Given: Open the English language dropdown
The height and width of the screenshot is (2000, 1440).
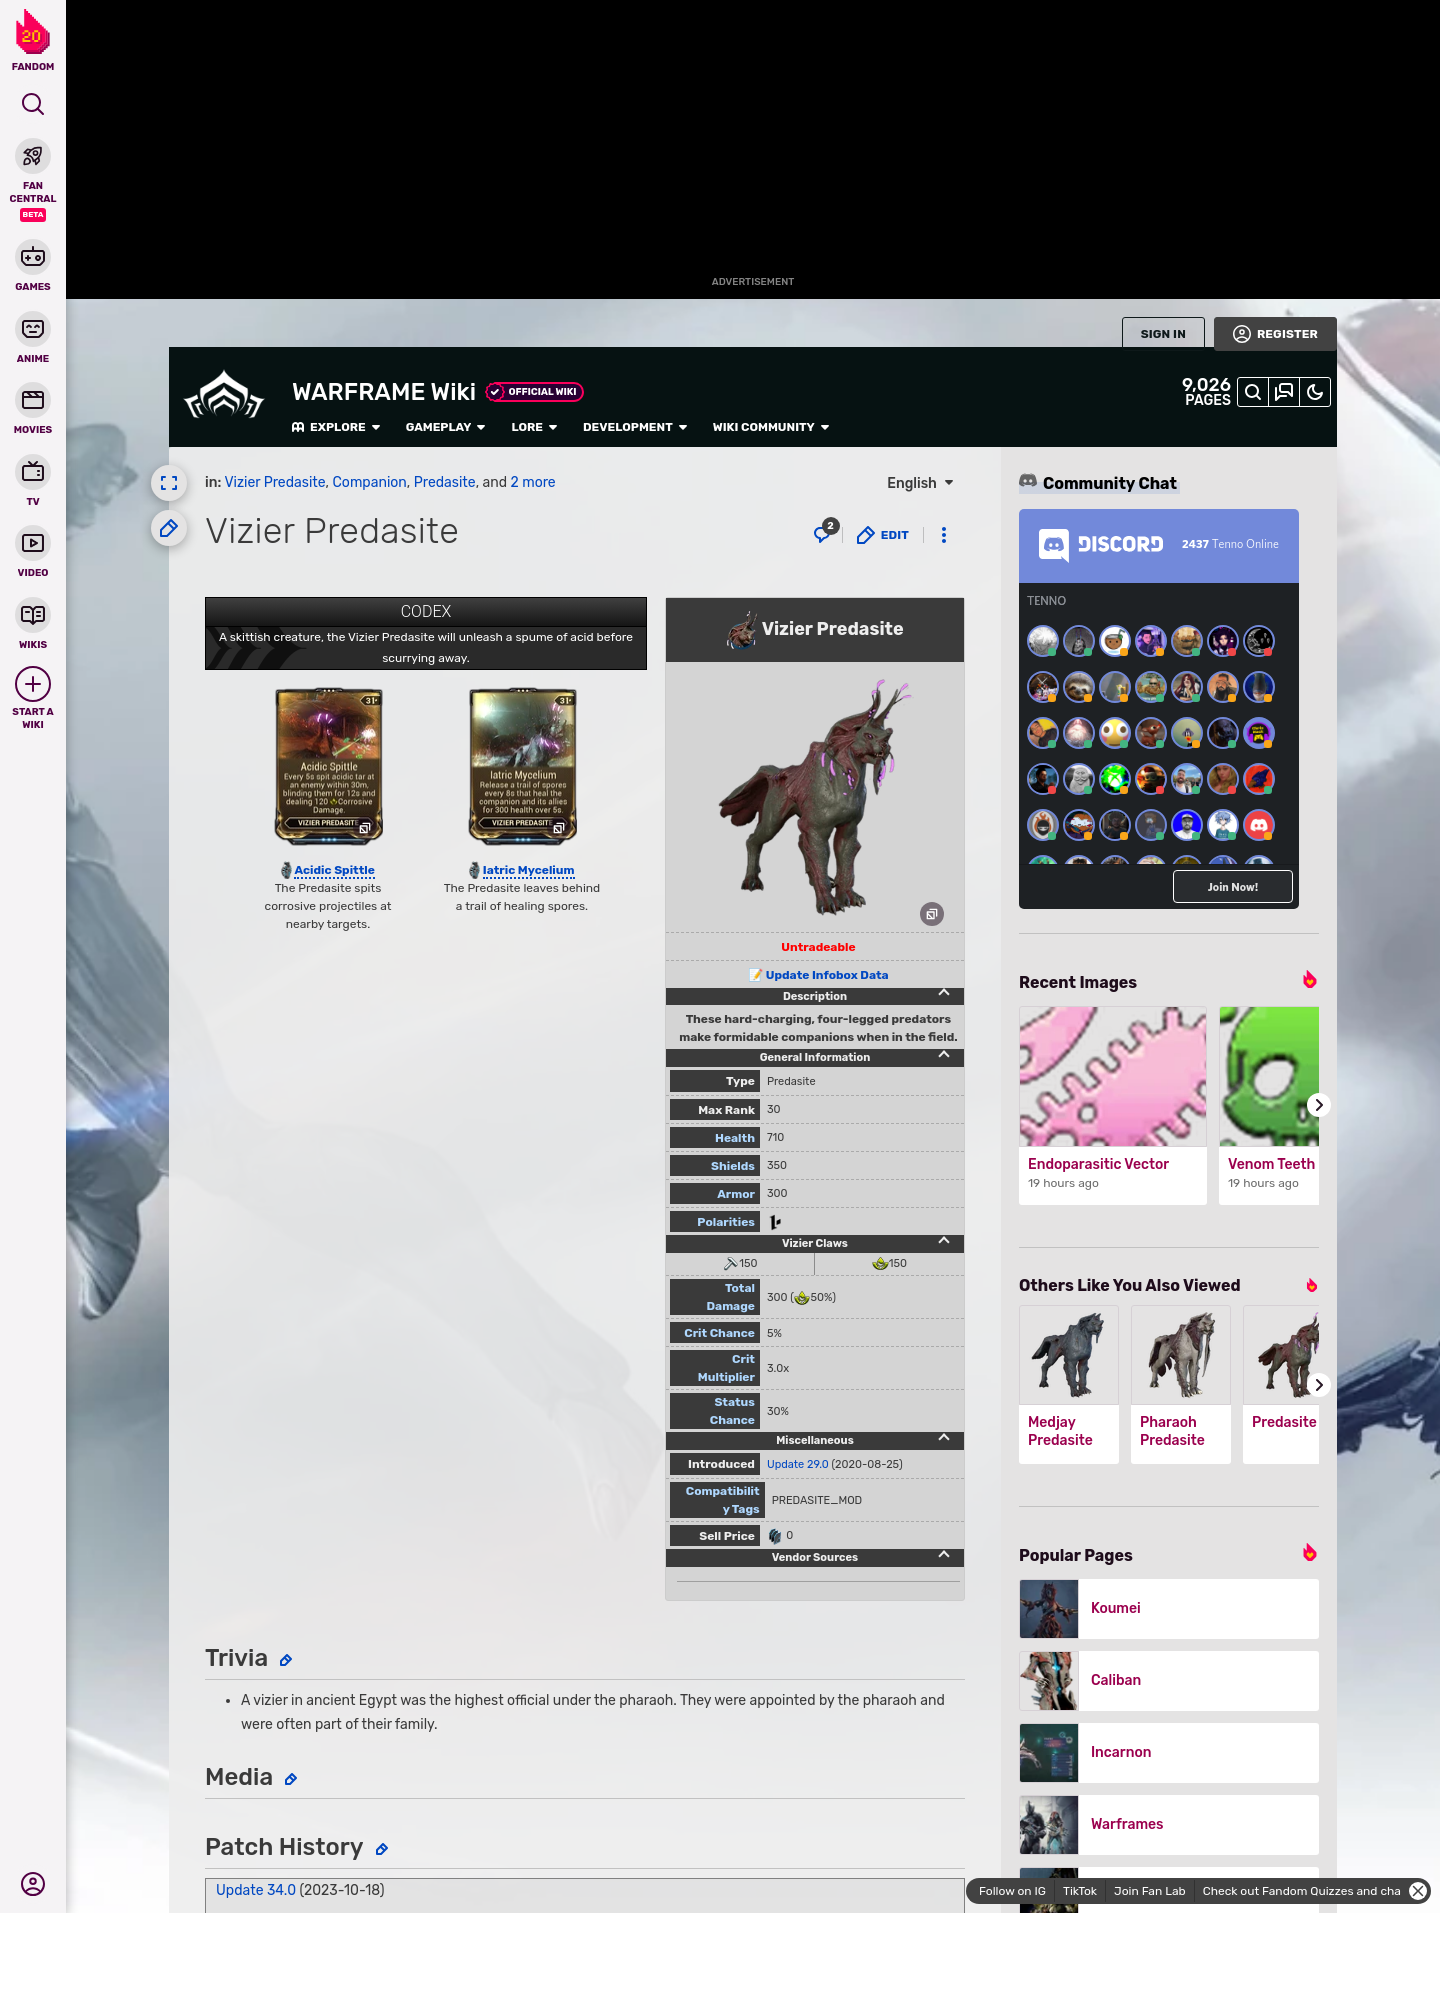Looking at the screenshot, I should pos(920,483).
